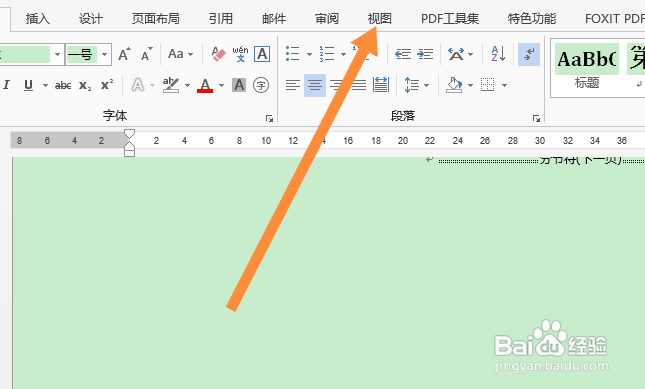Viewport: 645px width, 389px height.
Task: Open the Aa change case dropdown
Action: (180, 54)
